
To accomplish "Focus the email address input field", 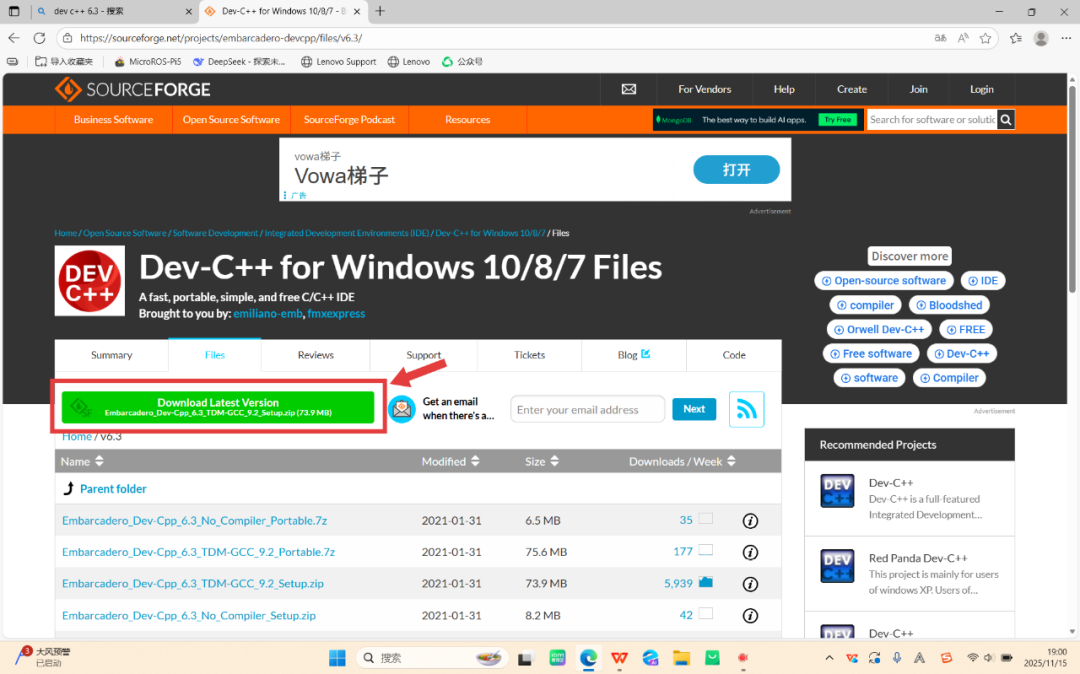I will 588,410.
